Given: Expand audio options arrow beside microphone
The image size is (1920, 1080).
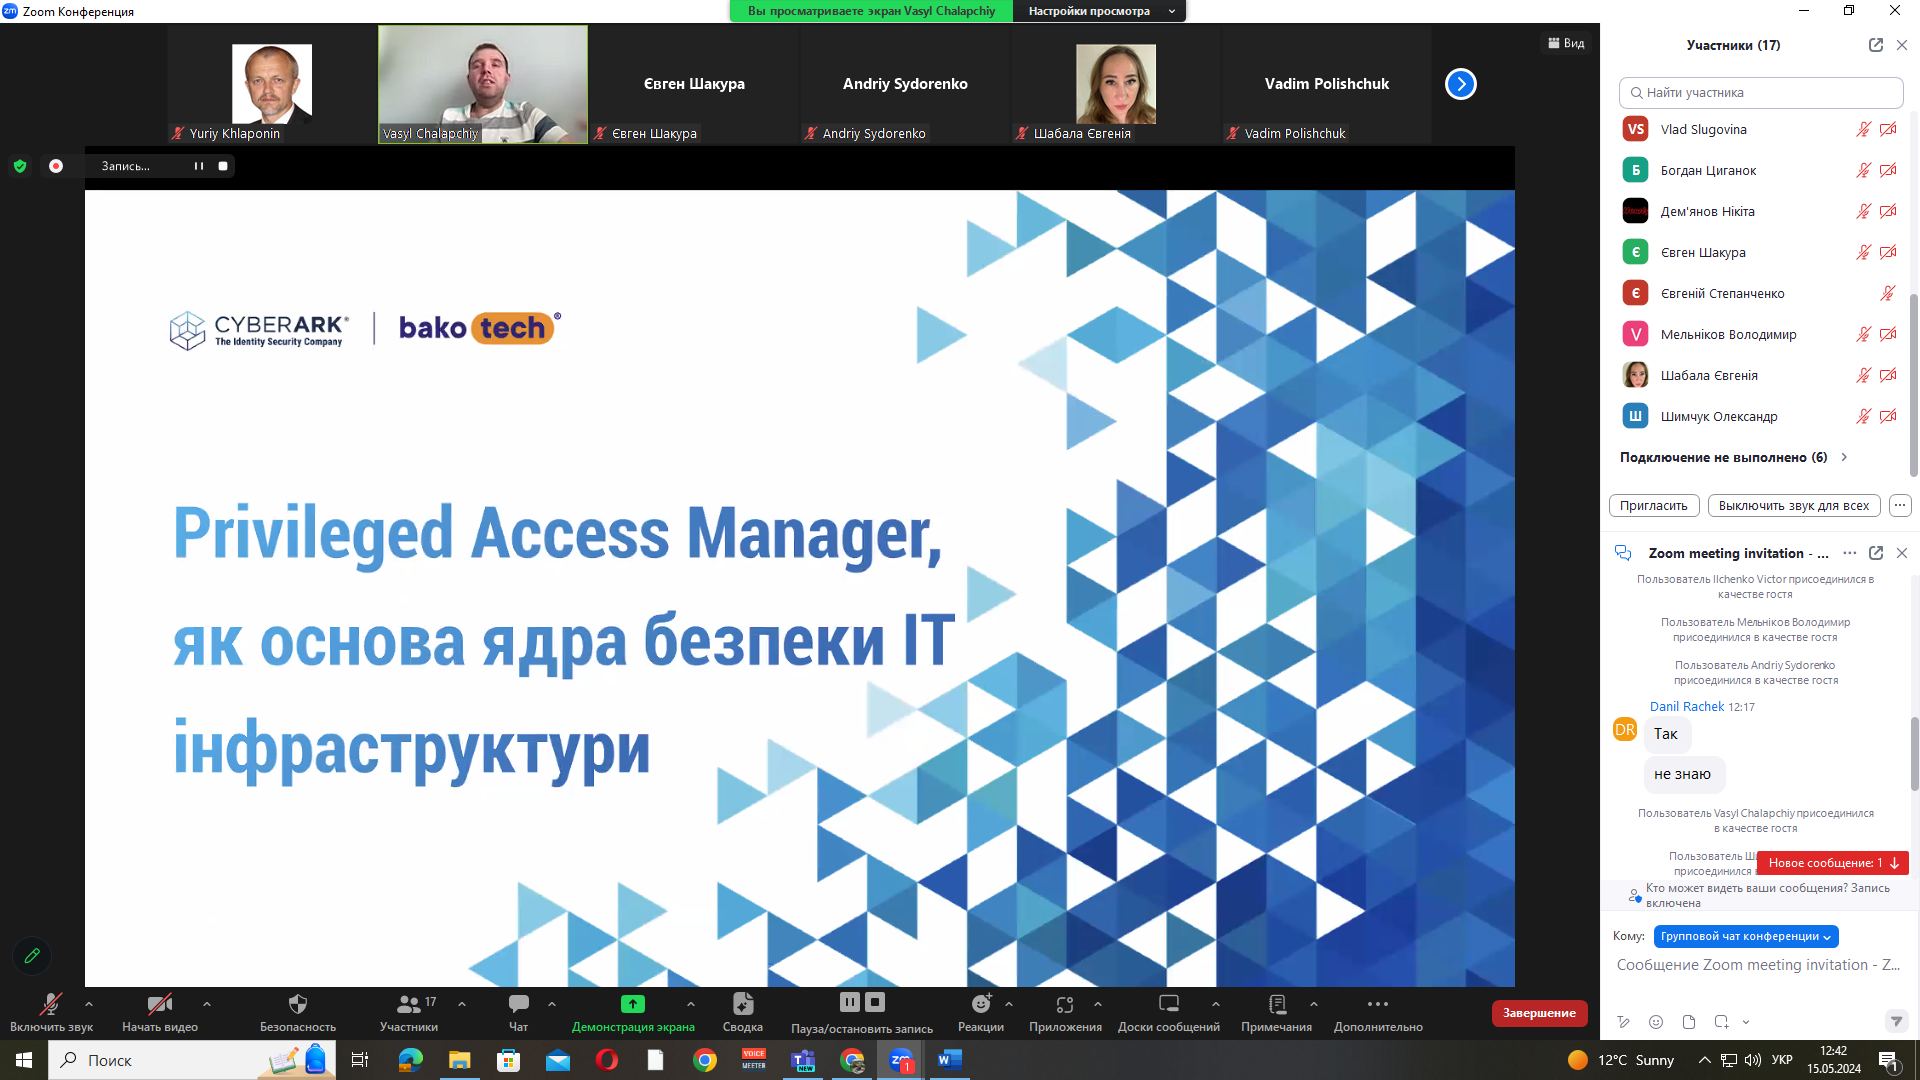Looking at the screenshot, I should [x=89, y=1004].
